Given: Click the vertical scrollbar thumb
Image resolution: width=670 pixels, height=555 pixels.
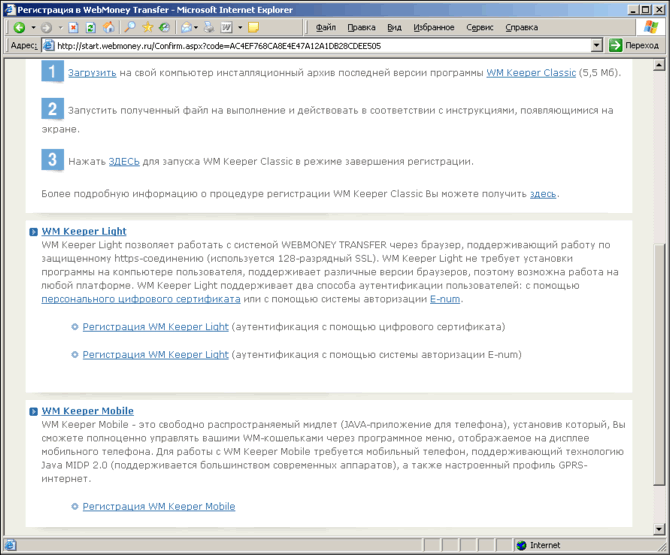Looking at the screenshot, I should coord(659,364).
